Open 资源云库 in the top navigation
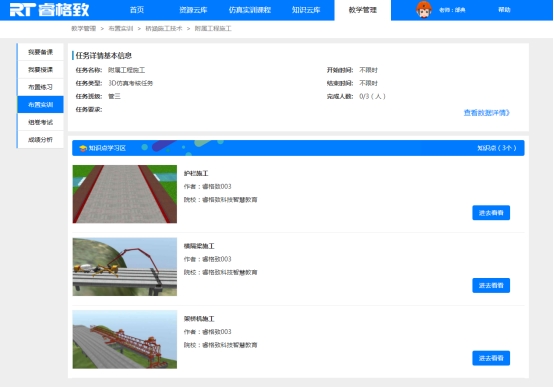Image resolution: width=554 pixels, height=388 pixels. pyautogui.click(x=193, y=10)
